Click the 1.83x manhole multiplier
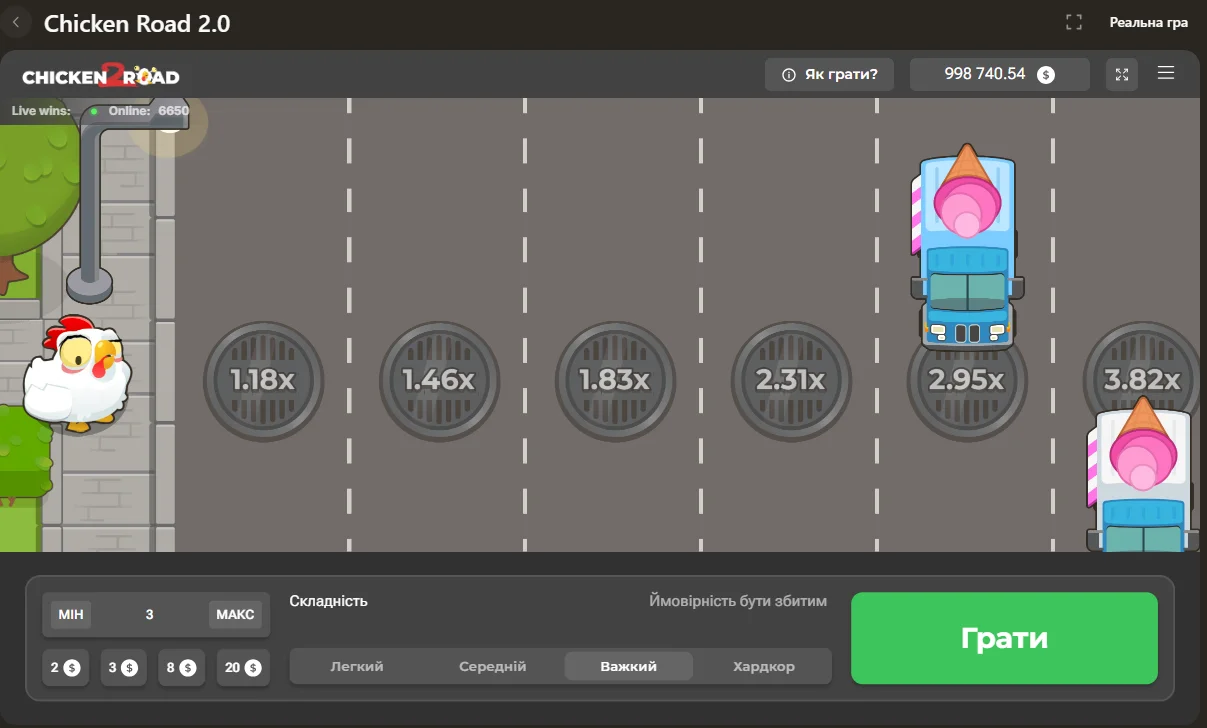Image resolution: width=1207 pixels, height=728 pixels. (615, 380)
